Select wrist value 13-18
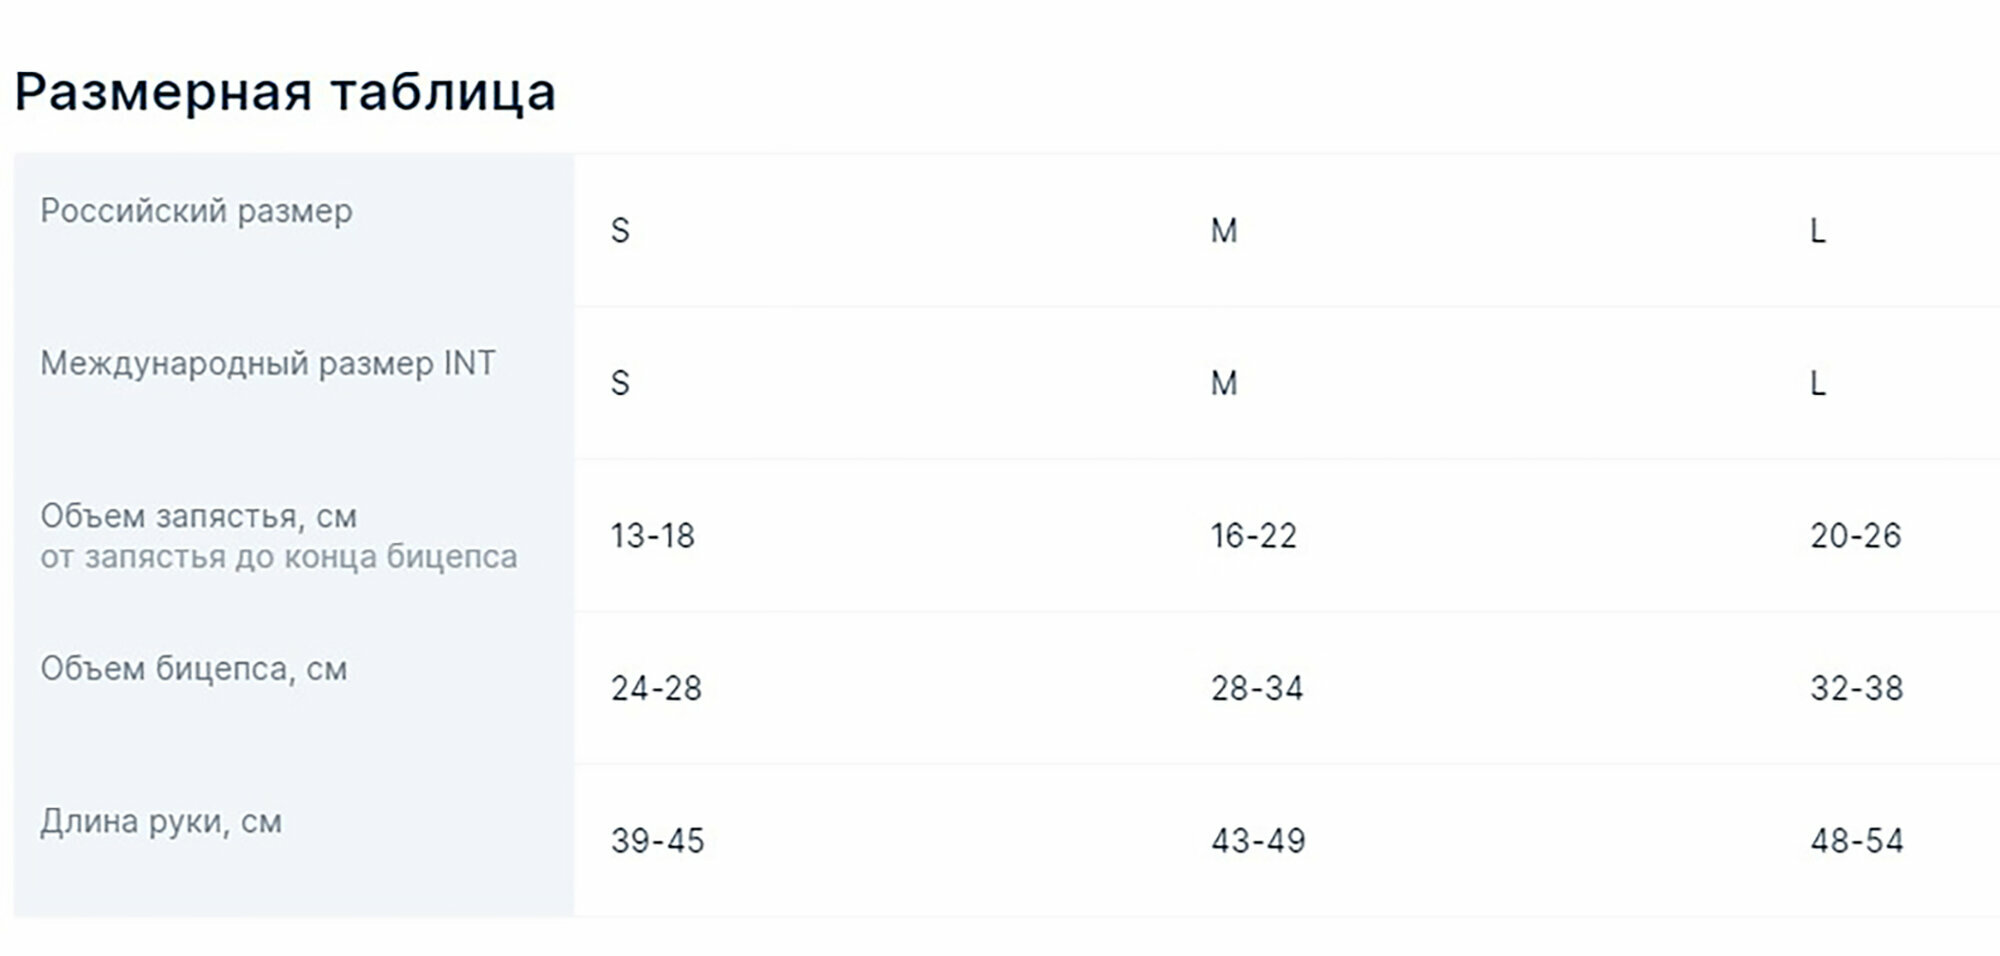The width and height of the screenshot is (2000, 956). [653, 536]
